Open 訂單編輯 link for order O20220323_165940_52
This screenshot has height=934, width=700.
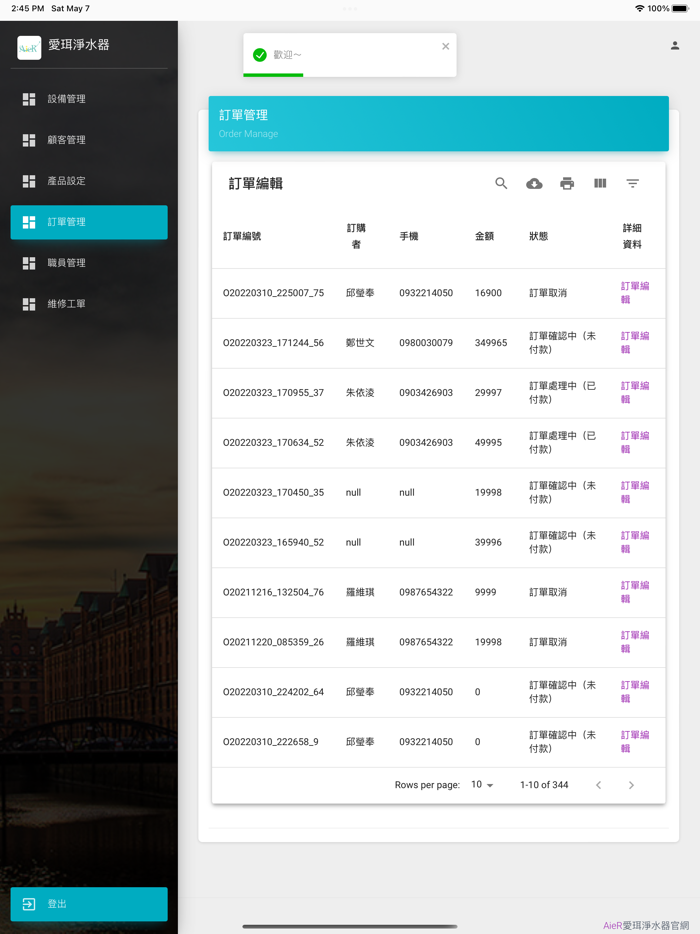635,542
